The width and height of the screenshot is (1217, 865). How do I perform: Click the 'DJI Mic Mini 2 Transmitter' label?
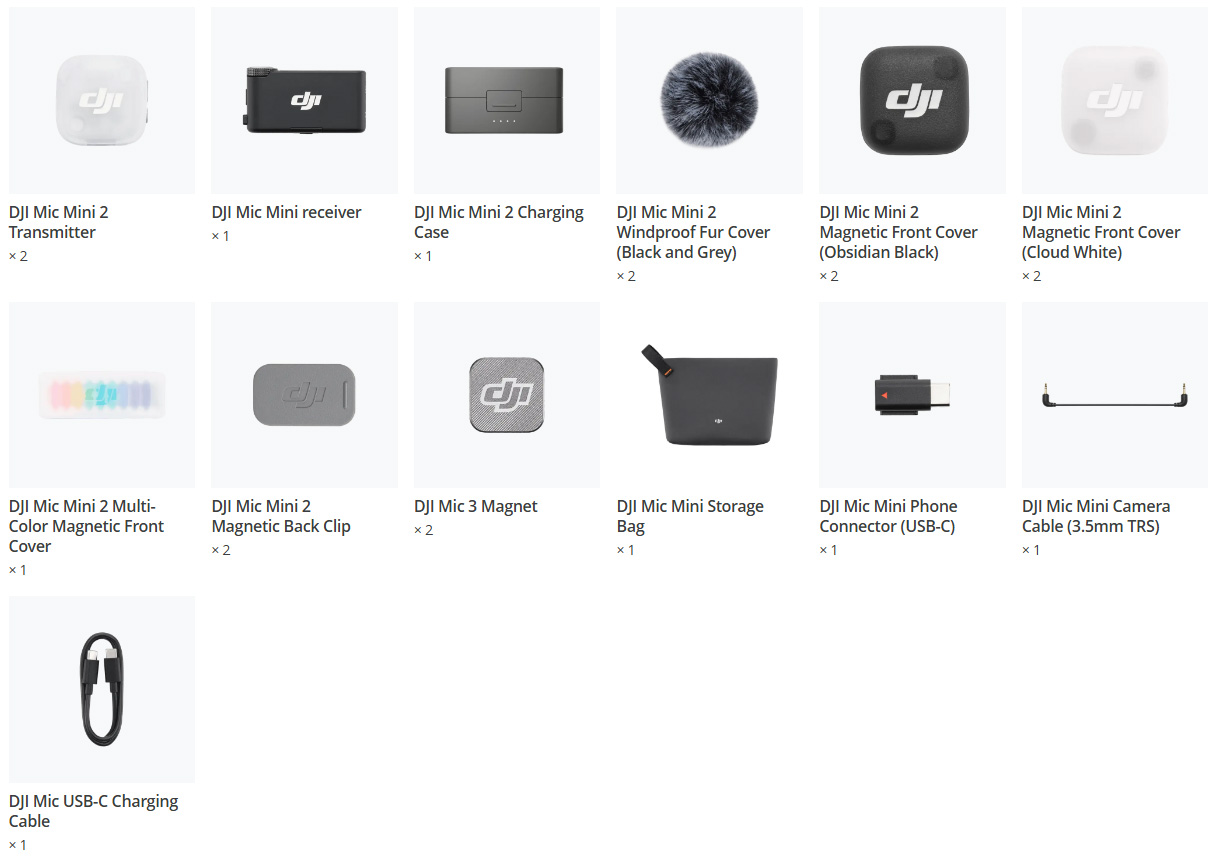click(x=59, y=222)
